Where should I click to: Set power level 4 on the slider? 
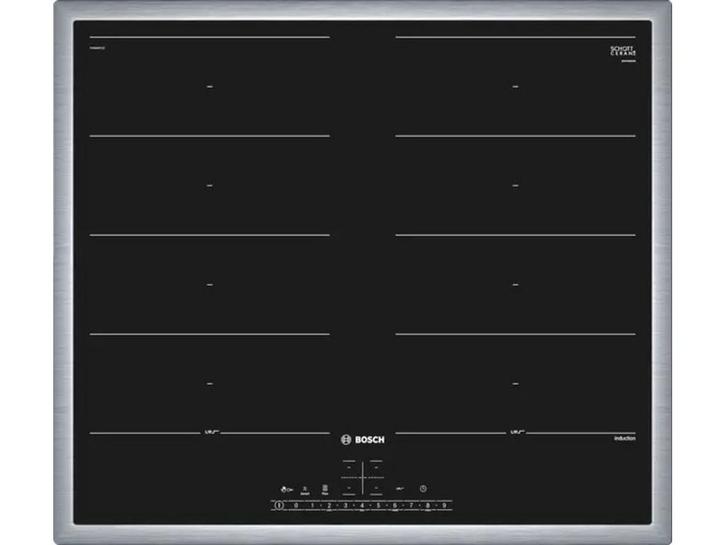[362, 505]
